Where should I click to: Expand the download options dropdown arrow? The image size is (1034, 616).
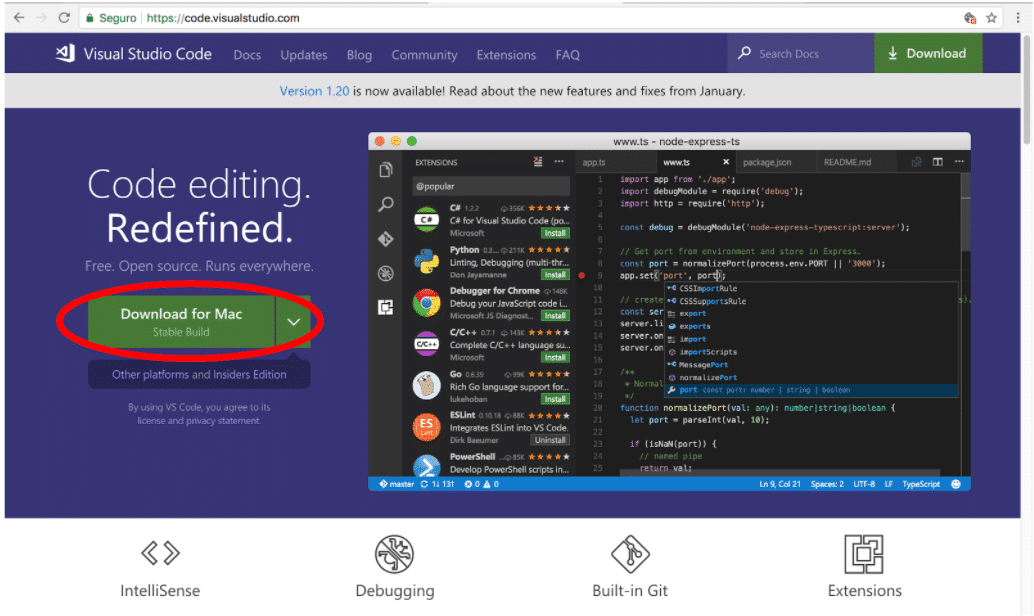tap(293, 322)
